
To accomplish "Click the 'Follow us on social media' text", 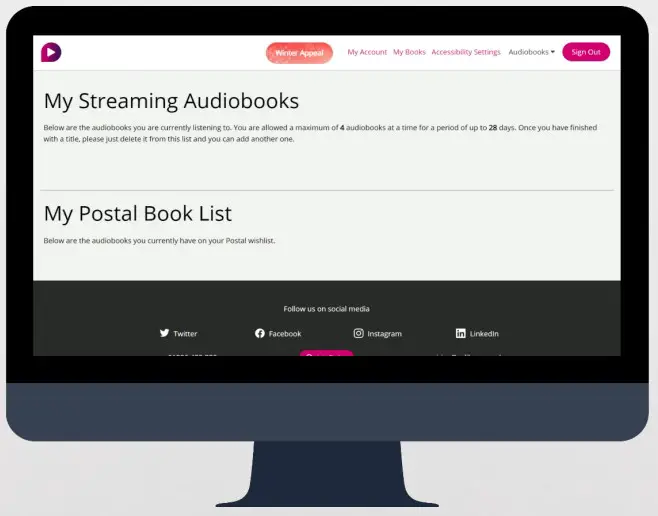I will [x=326, y=309].
